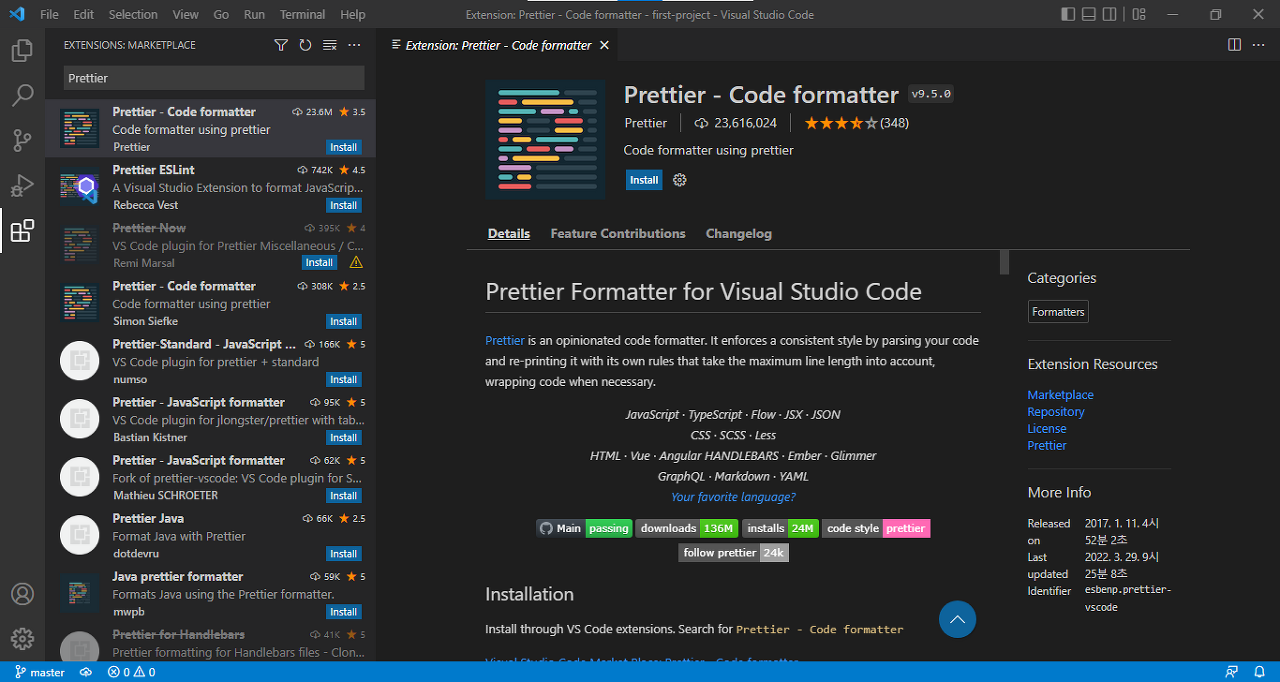This screenshot has height=682, width=1280.
Task: Install the Prettier ESLint extension
Action: (x=344, y=205)
